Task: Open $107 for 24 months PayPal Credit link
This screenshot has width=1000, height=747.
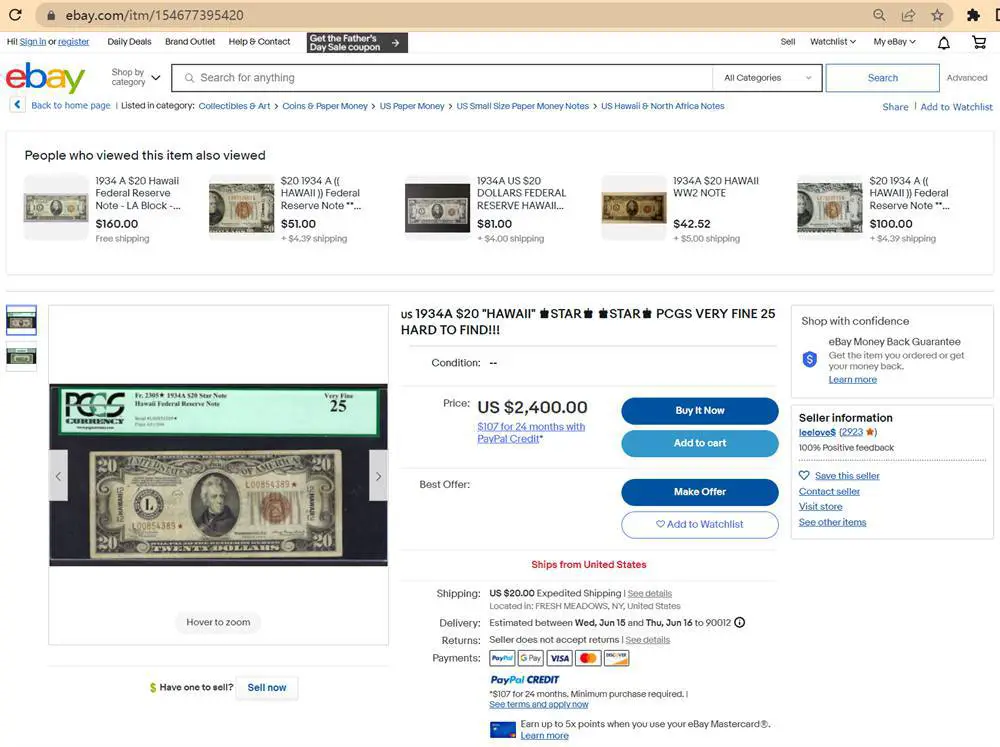Action: point(531,433)
